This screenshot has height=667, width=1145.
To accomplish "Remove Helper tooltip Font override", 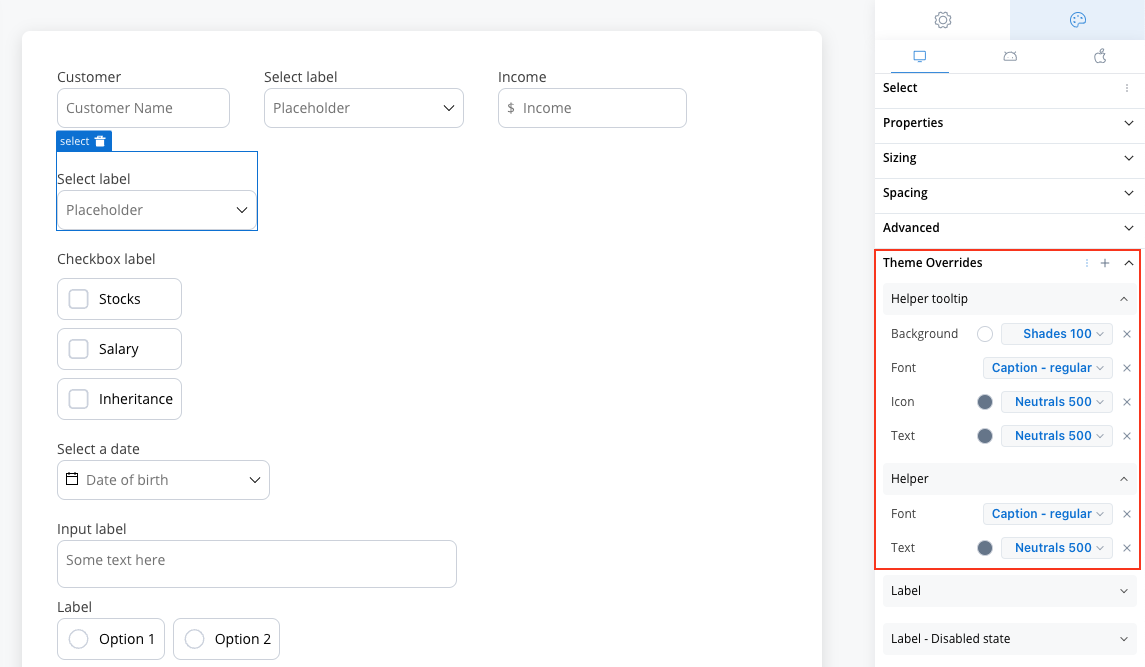I will (1127, 368).
